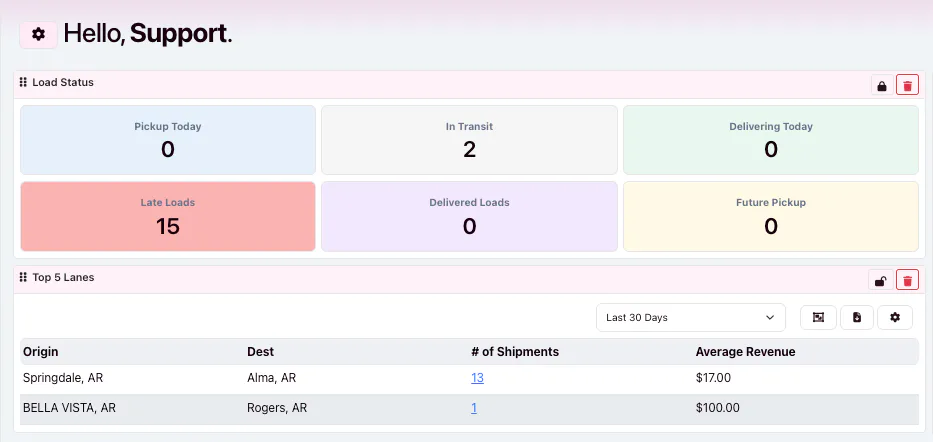Open the In Transit card
Screen dimensions: 933x442
pyautogui.click(x=469, y=140)
